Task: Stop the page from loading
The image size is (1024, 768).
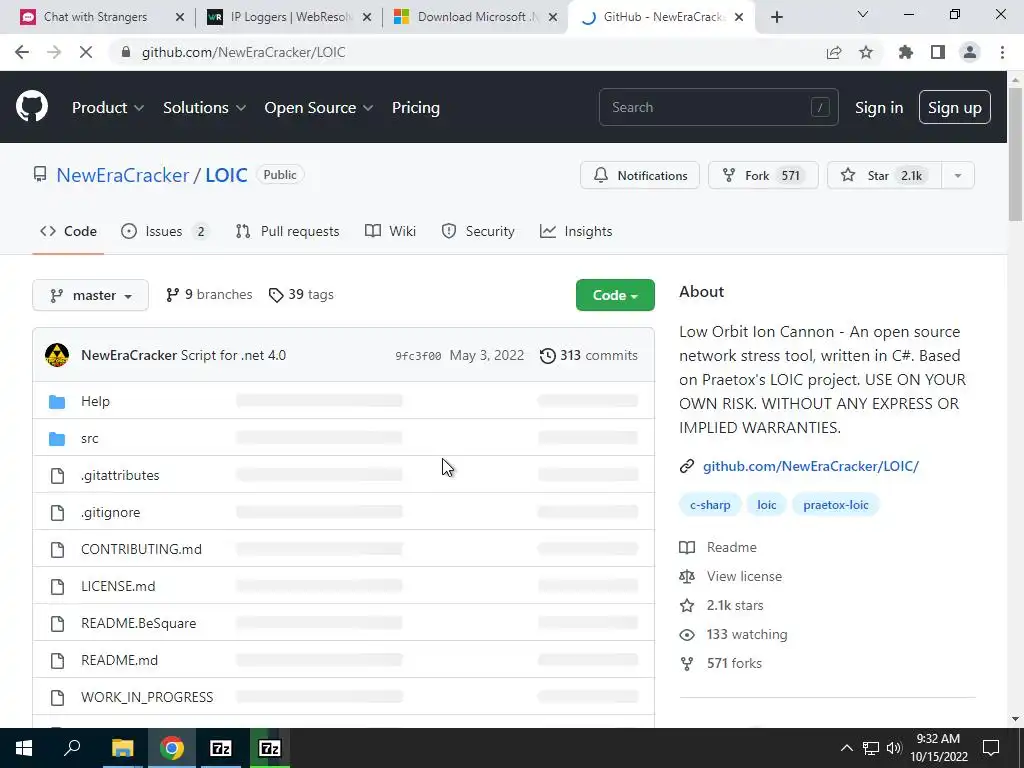Action: [x=86, y=52]
